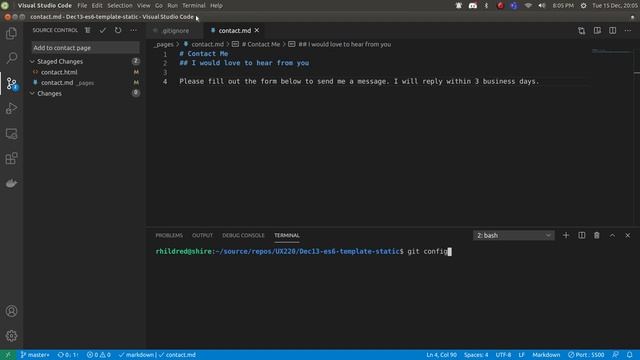This screenshot has width=640, height=360.
Task: Click the 'Port : 5500' Live Server item
Action: 586,355
